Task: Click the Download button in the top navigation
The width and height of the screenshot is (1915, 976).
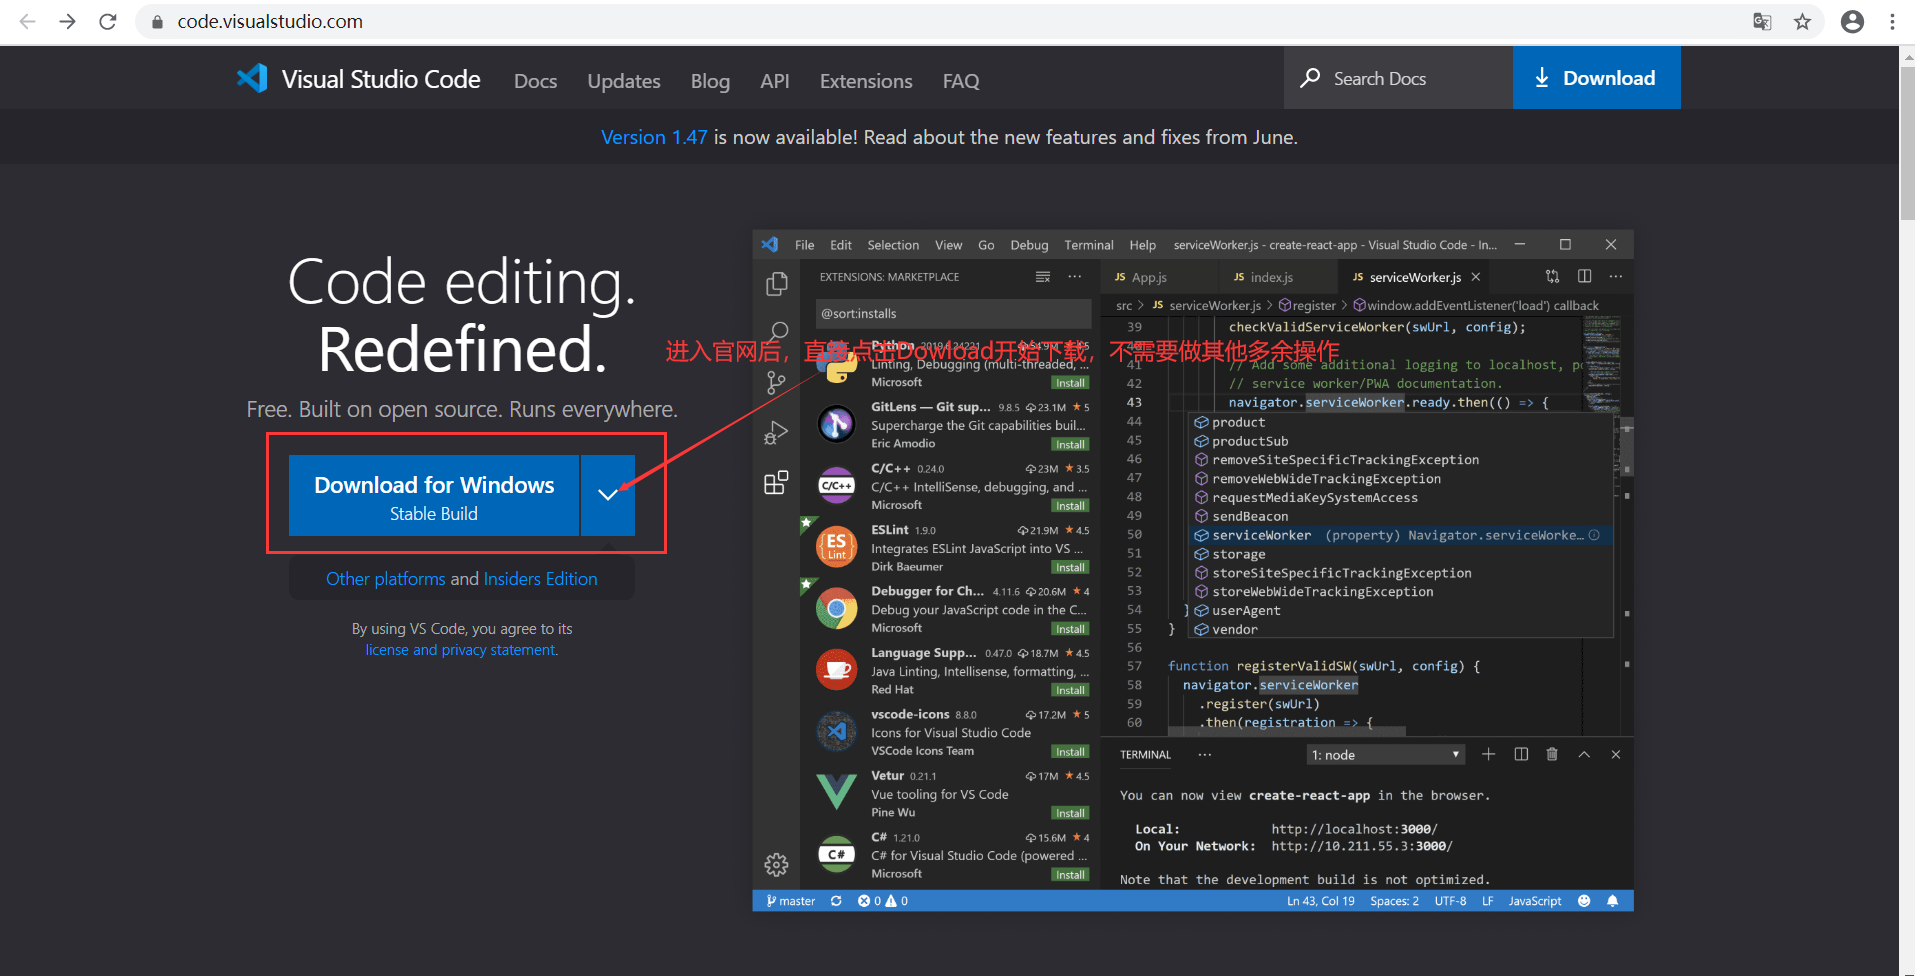Action: 1596,78
